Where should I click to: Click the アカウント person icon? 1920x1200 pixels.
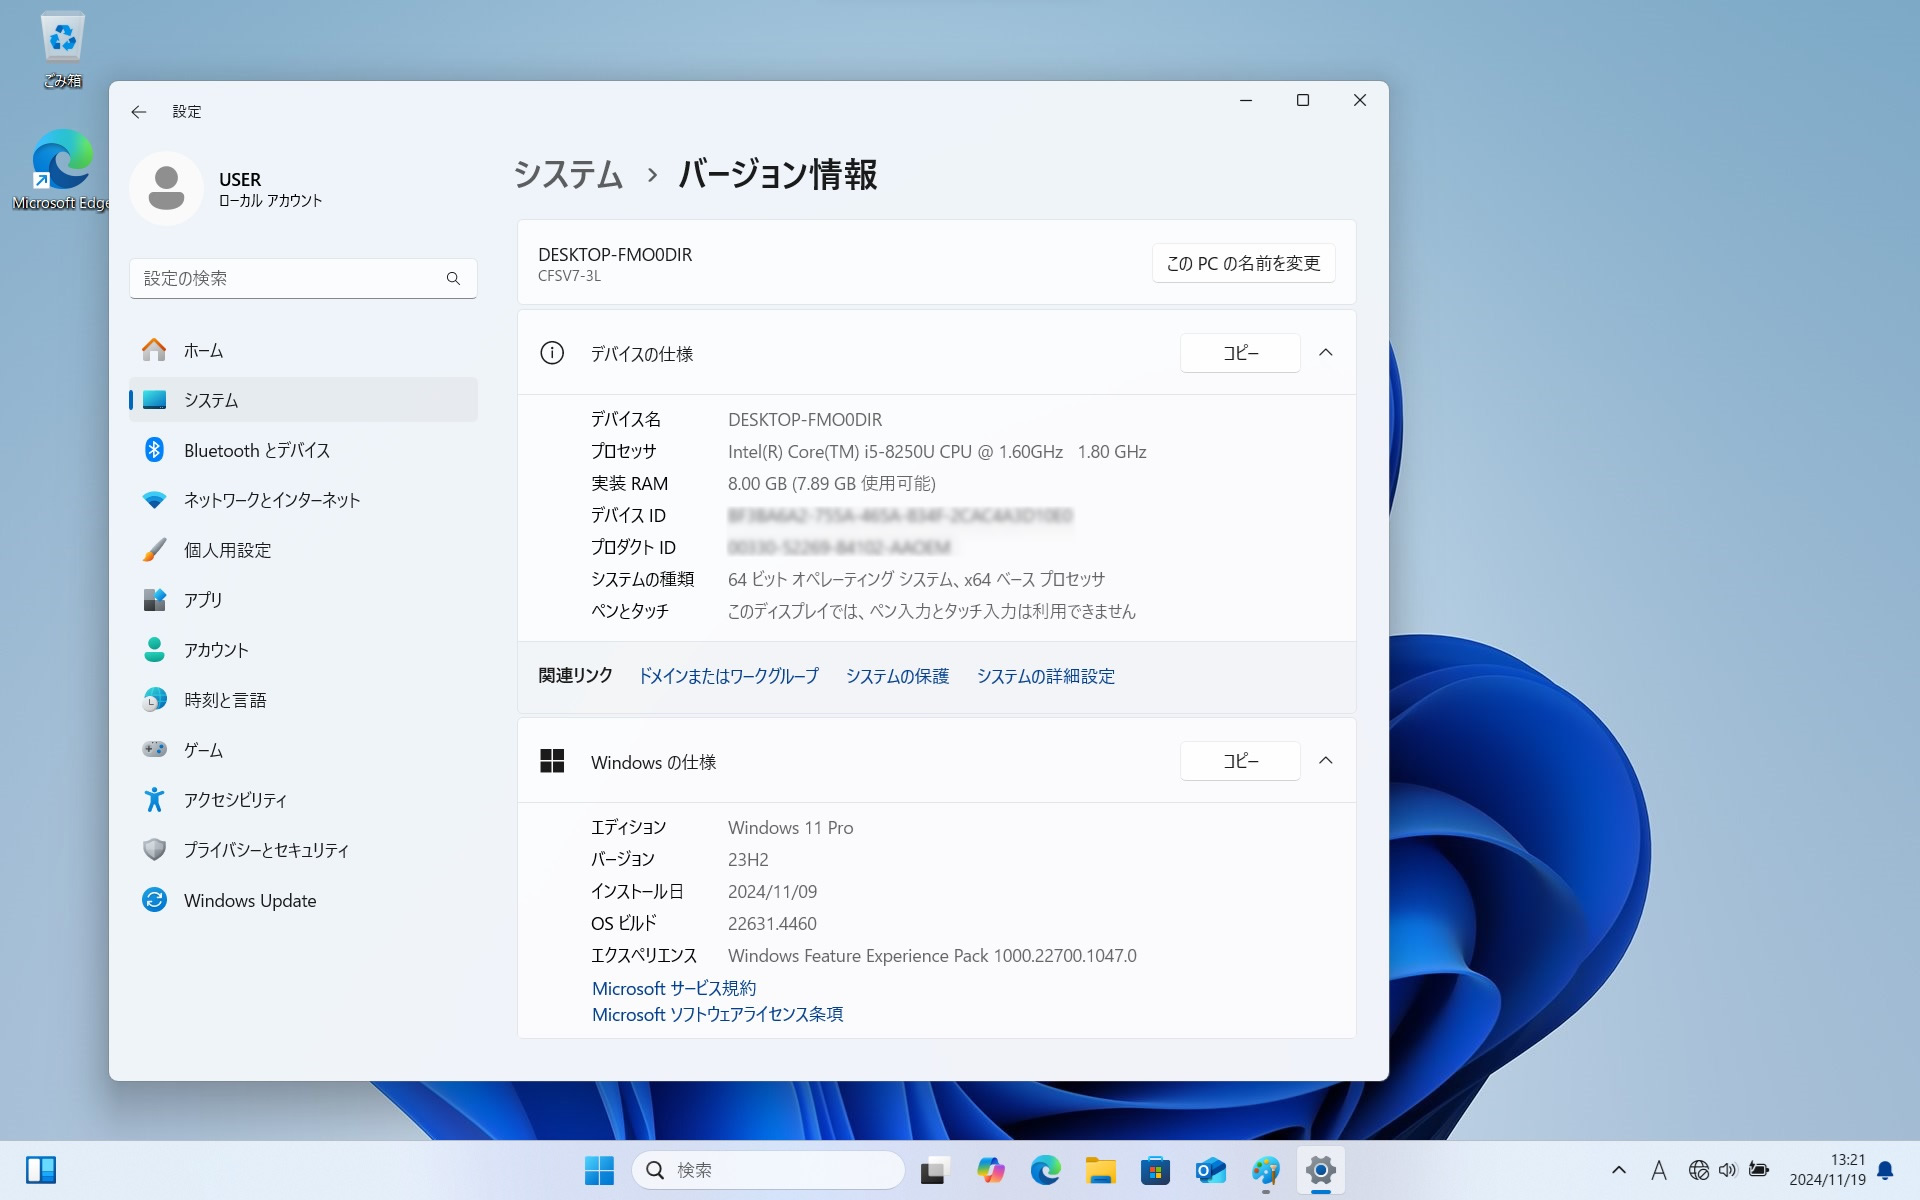click(154, 650)
